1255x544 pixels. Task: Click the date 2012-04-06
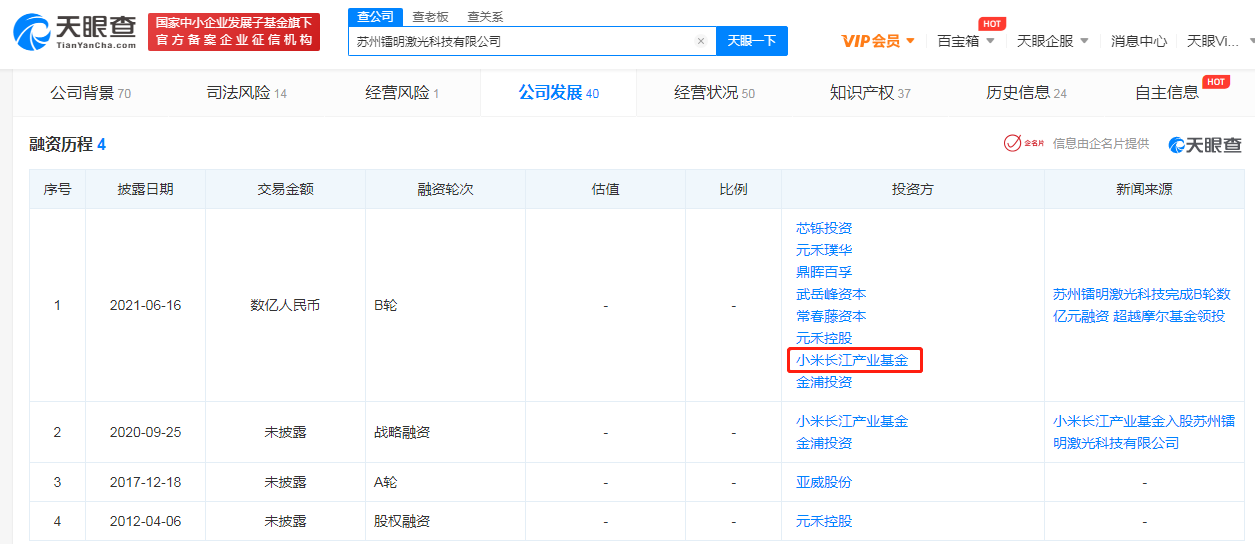(145, 521)
